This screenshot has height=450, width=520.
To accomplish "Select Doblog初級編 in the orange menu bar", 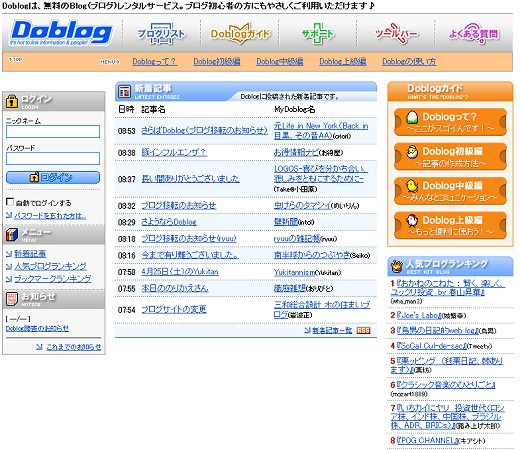I will (x=217, y=61).
